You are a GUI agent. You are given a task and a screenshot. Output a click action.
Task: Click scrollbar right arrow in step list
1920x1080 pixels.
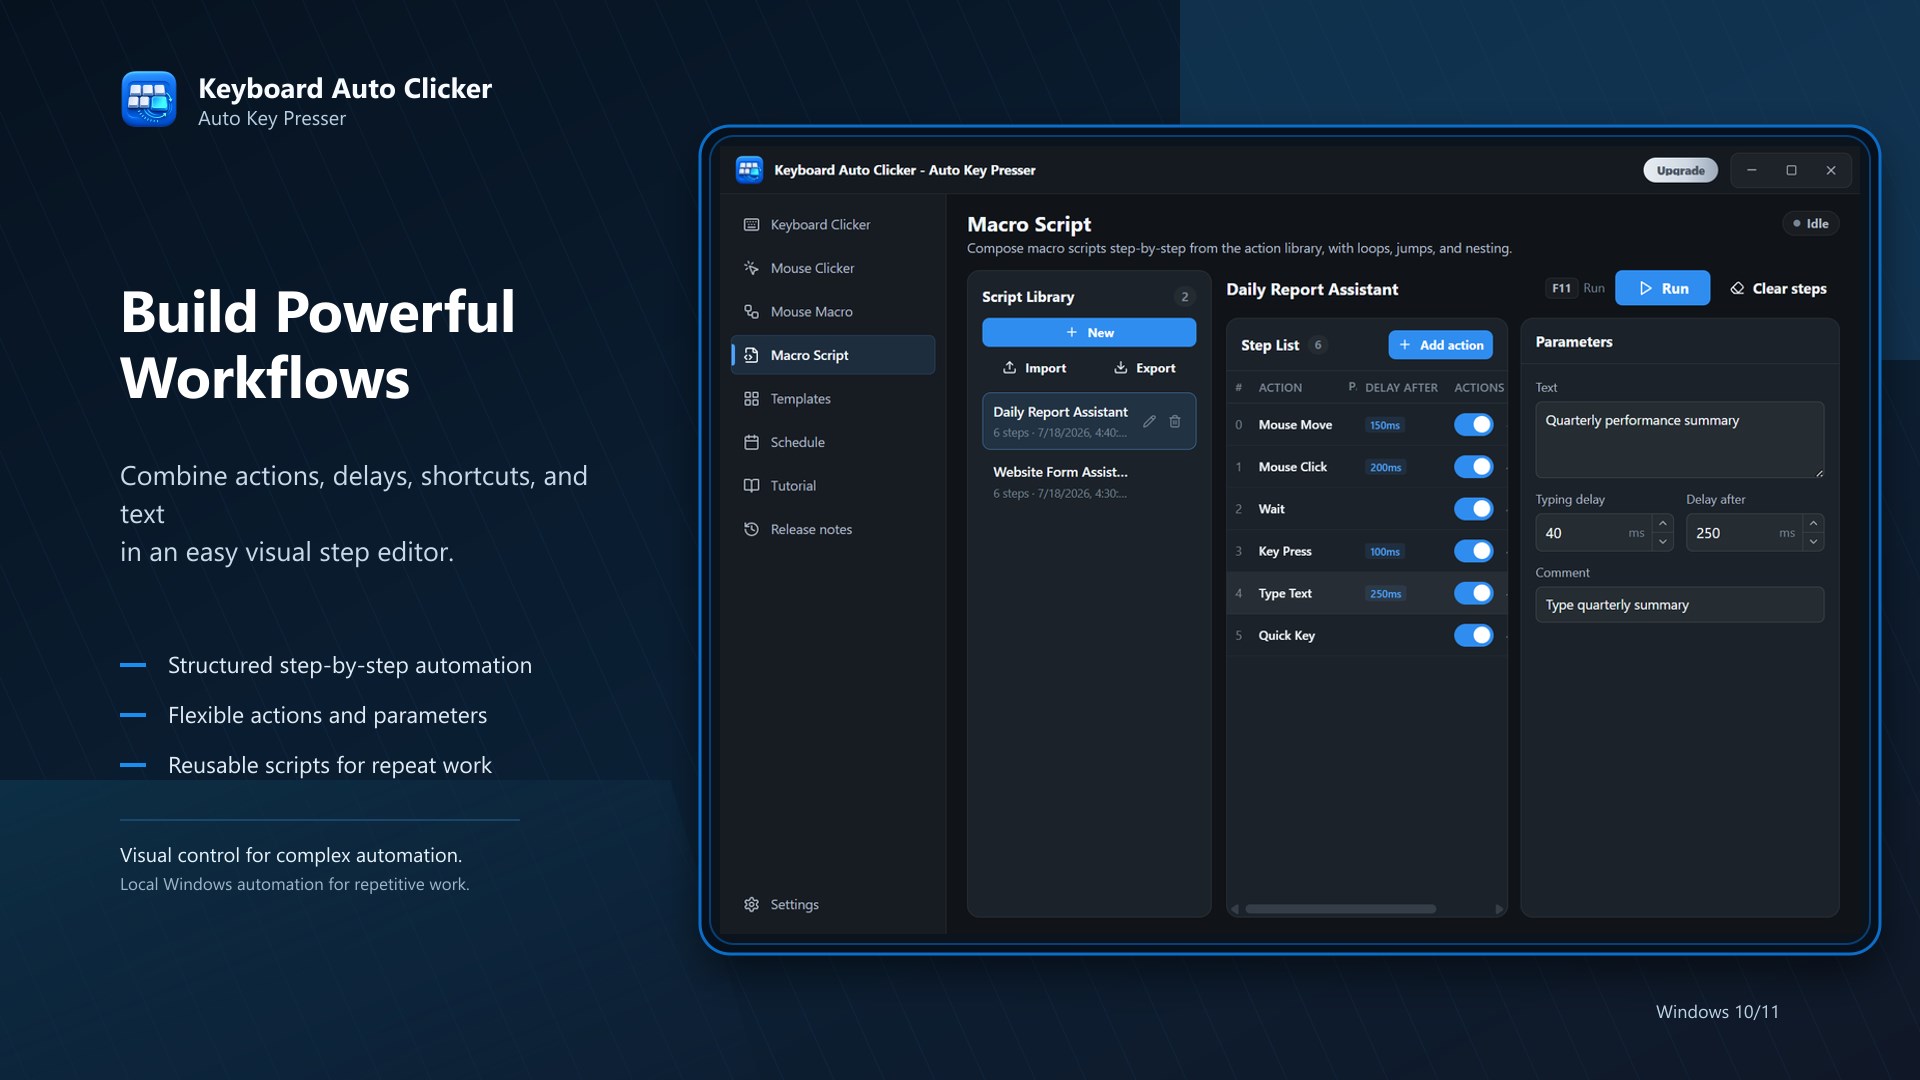pyautogui.click(x=1498, y=909)
